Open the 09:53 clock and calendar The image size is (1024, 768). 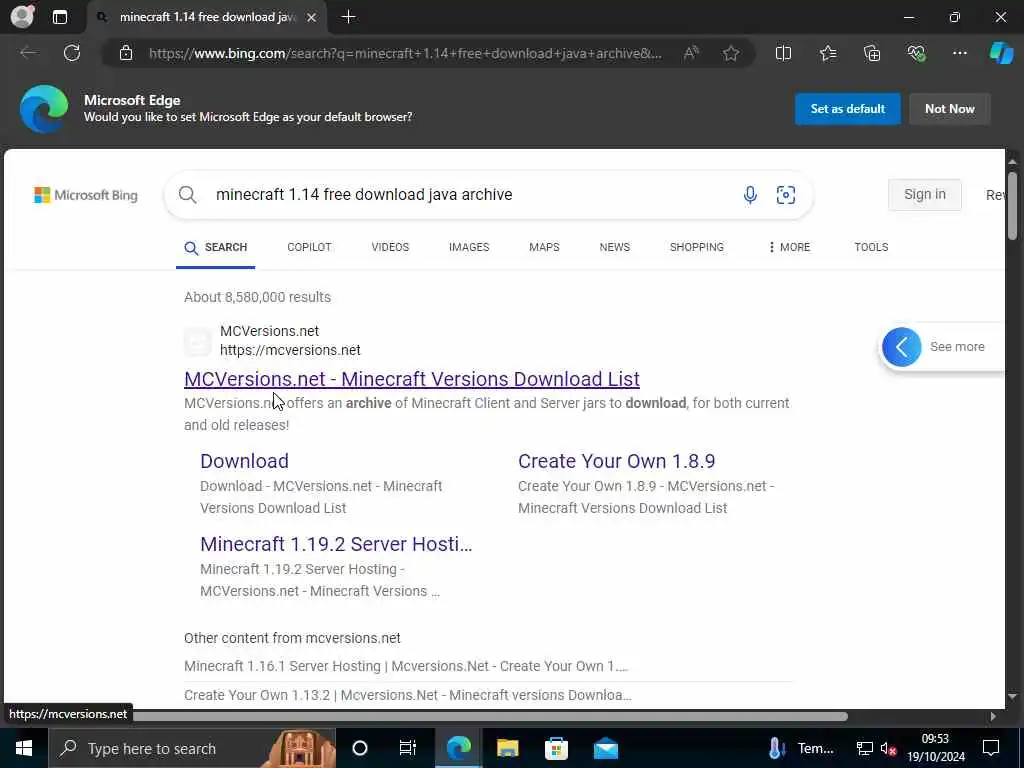935,748
